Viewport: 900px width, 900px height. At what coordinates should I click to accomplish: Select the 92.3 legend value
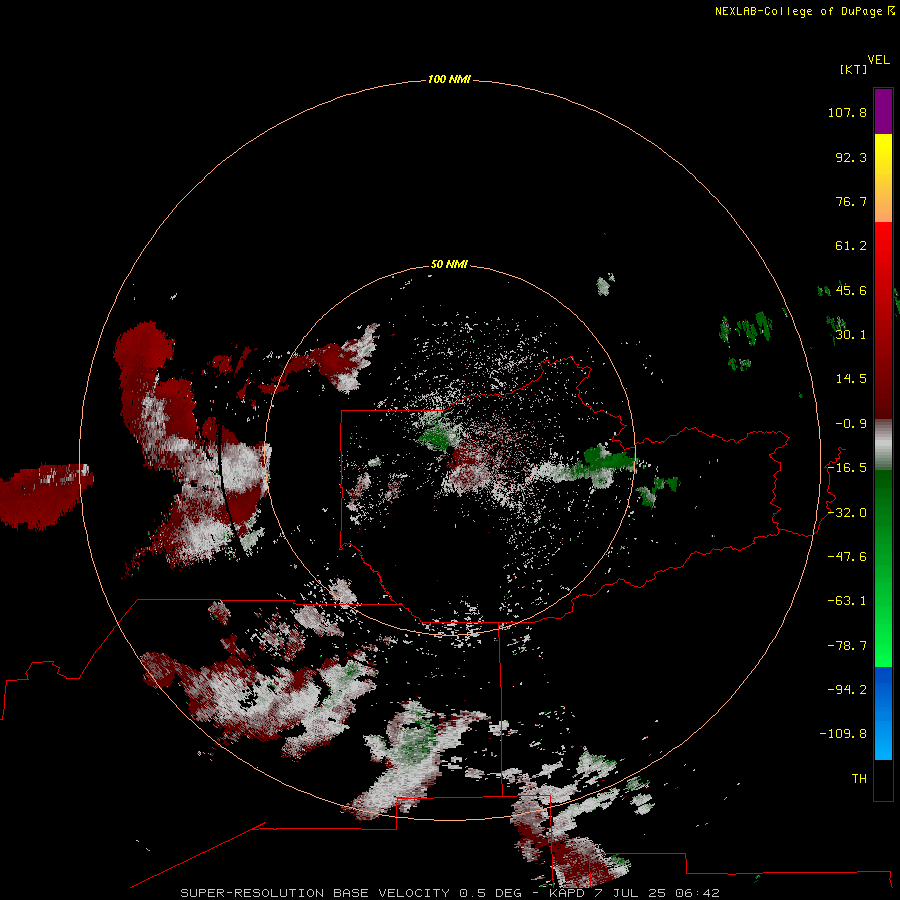[x=851, y=157]
